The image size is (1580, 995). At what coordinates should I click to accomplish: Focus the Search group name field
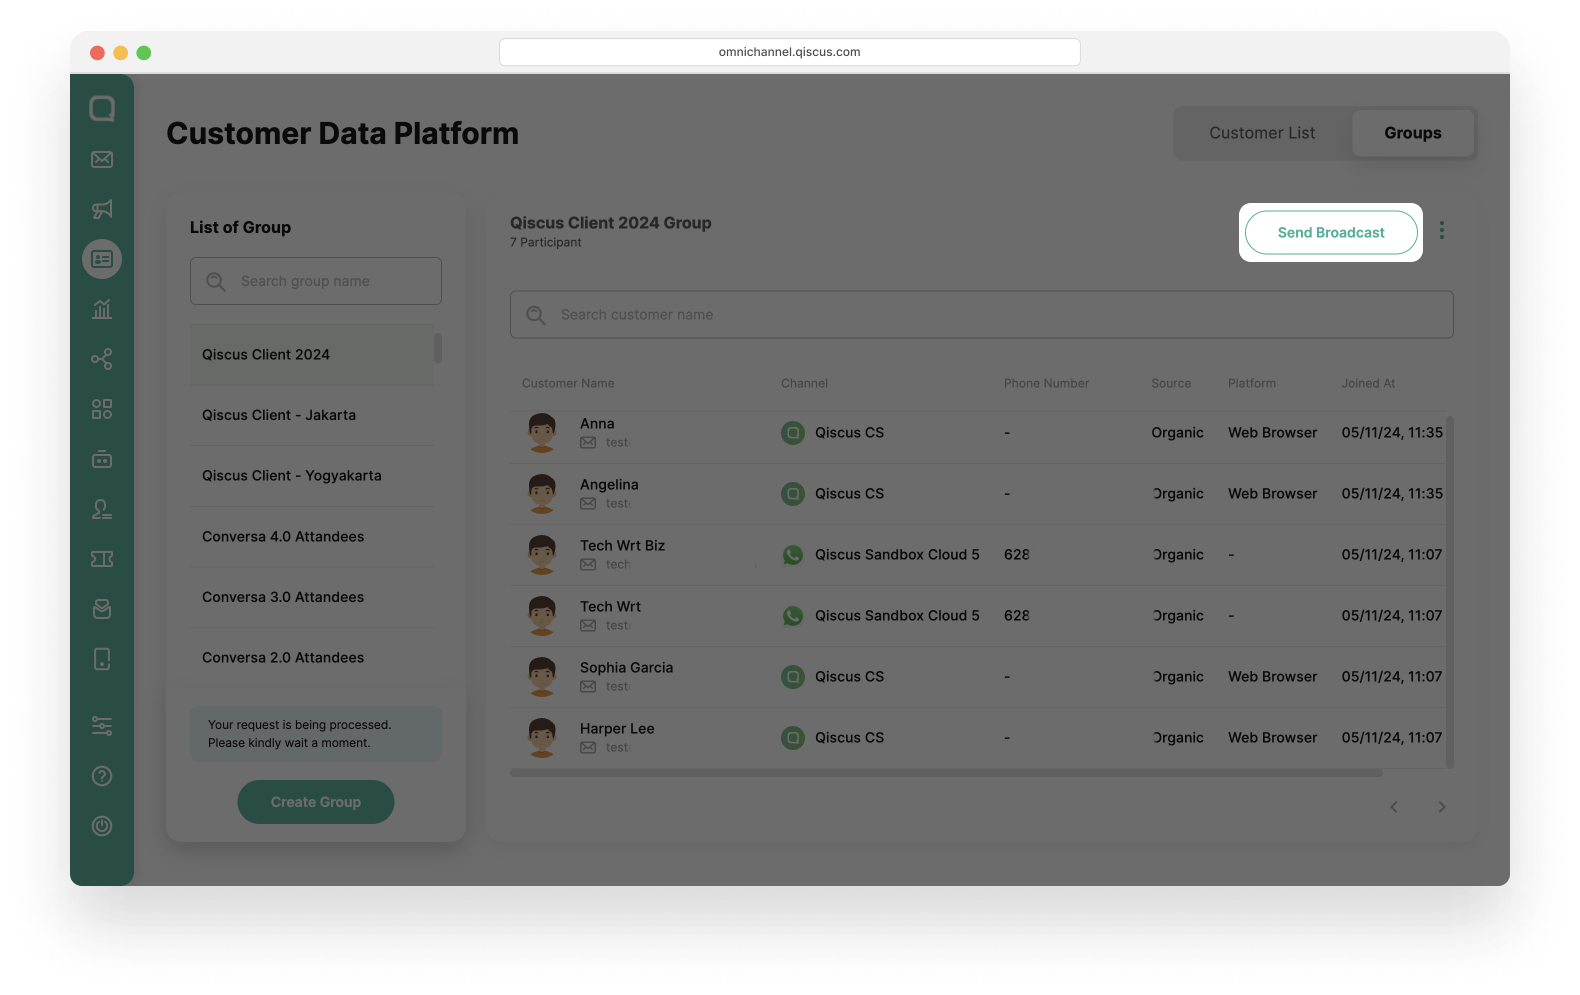click(316, 281)
